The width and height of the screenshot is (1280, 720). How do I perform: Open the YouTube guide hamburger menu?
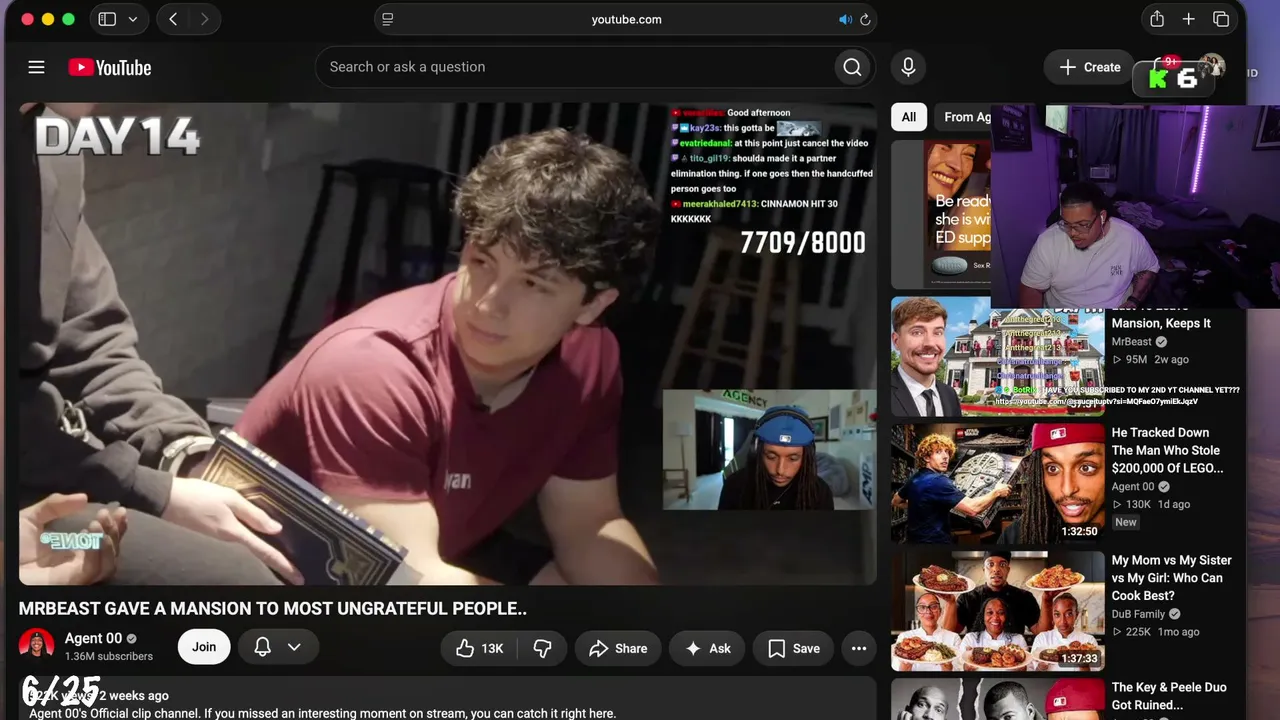(36, 67)
